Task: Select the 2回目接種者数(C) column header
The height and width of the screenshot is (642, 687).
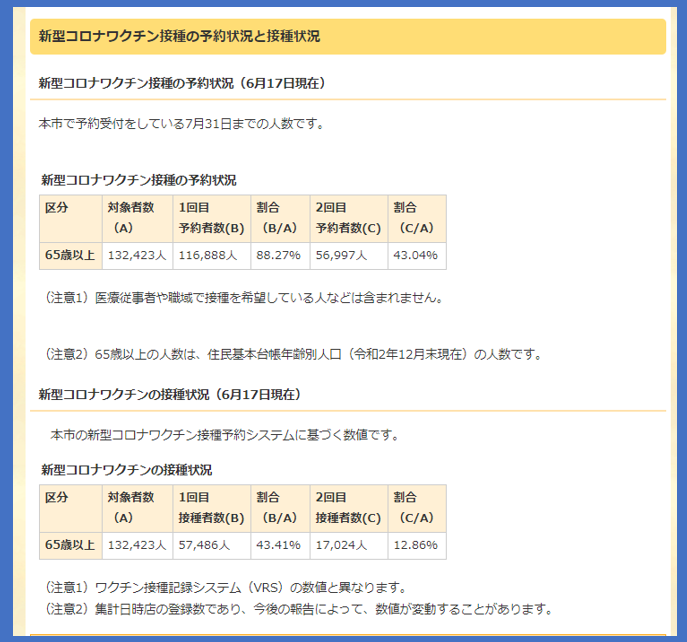Action: click(x=348, y=508)
